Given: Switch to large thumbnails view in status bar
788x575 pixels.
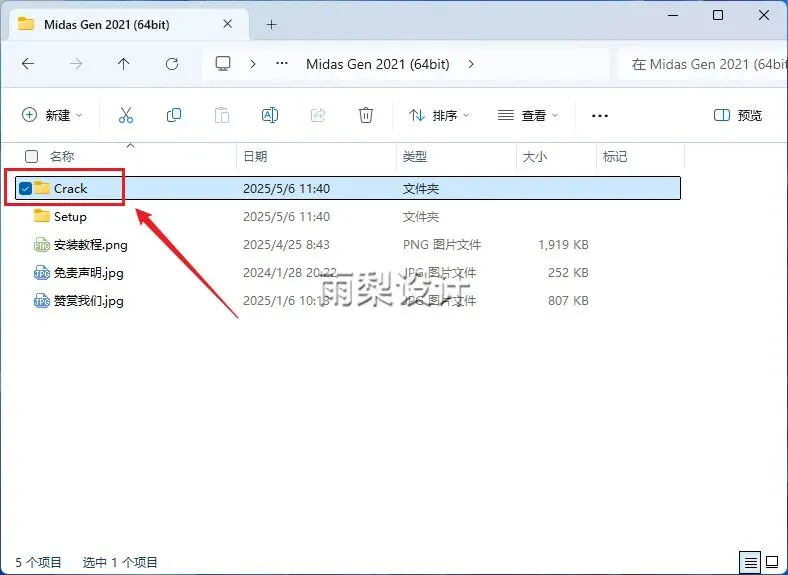Looking at the screenshot, I should [x=772, y=562].
